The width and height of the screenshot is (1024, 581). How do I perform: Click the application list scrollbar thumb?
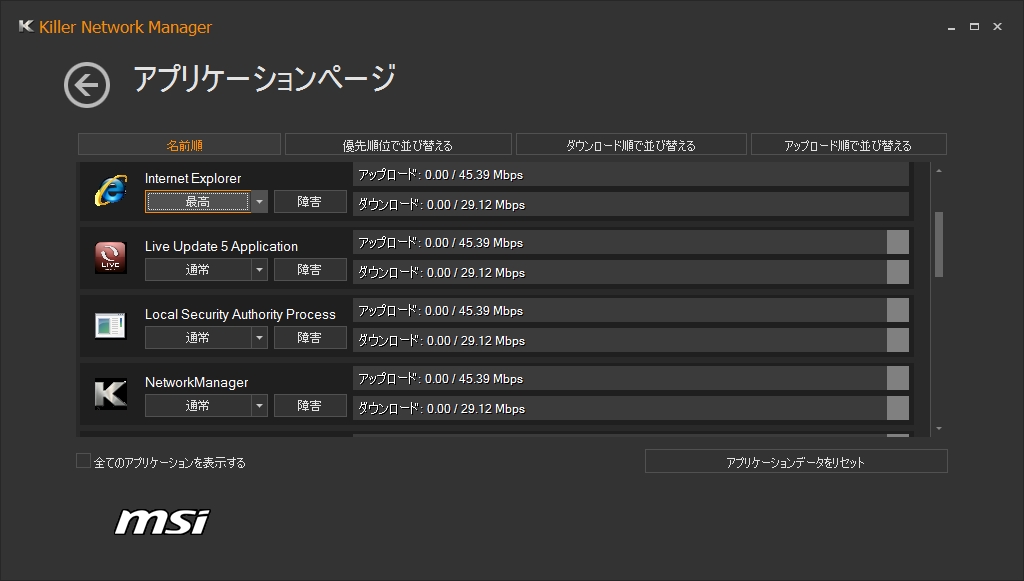click(x=938, y=244)
